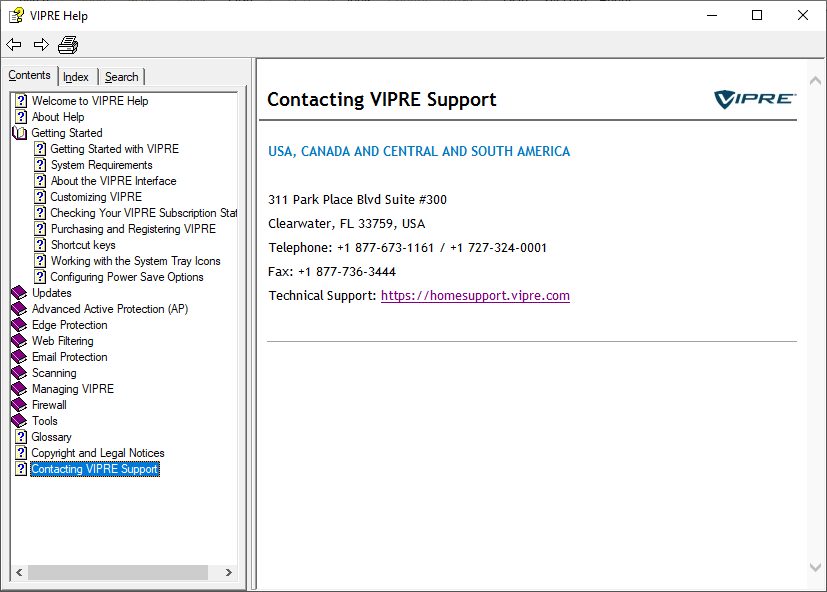Open Checking Your VIPRE Subscription Status topic
Screen dimensions: 827x592
[x=143, y=213]
